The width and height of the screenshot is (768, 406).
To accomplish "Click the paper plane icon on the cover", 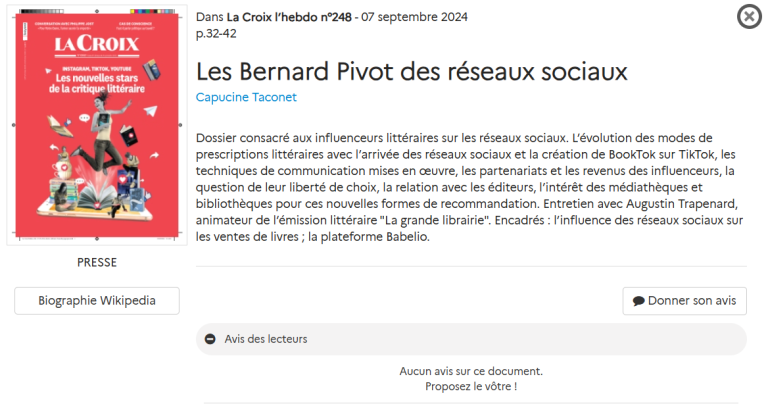I will 151,111.
